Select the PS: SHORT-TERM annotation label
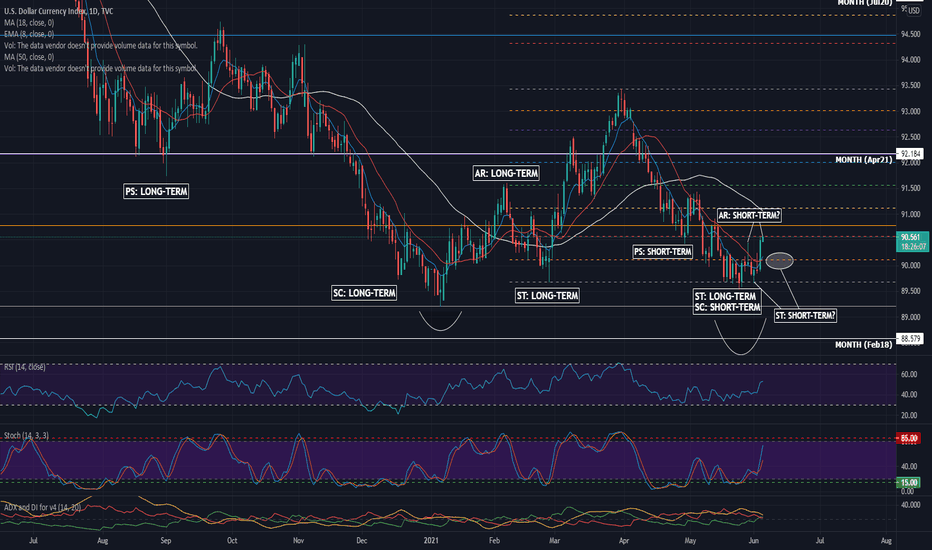The width and height of the screenshot is (932, 550). pyautogui.click(x=663, y=252)
